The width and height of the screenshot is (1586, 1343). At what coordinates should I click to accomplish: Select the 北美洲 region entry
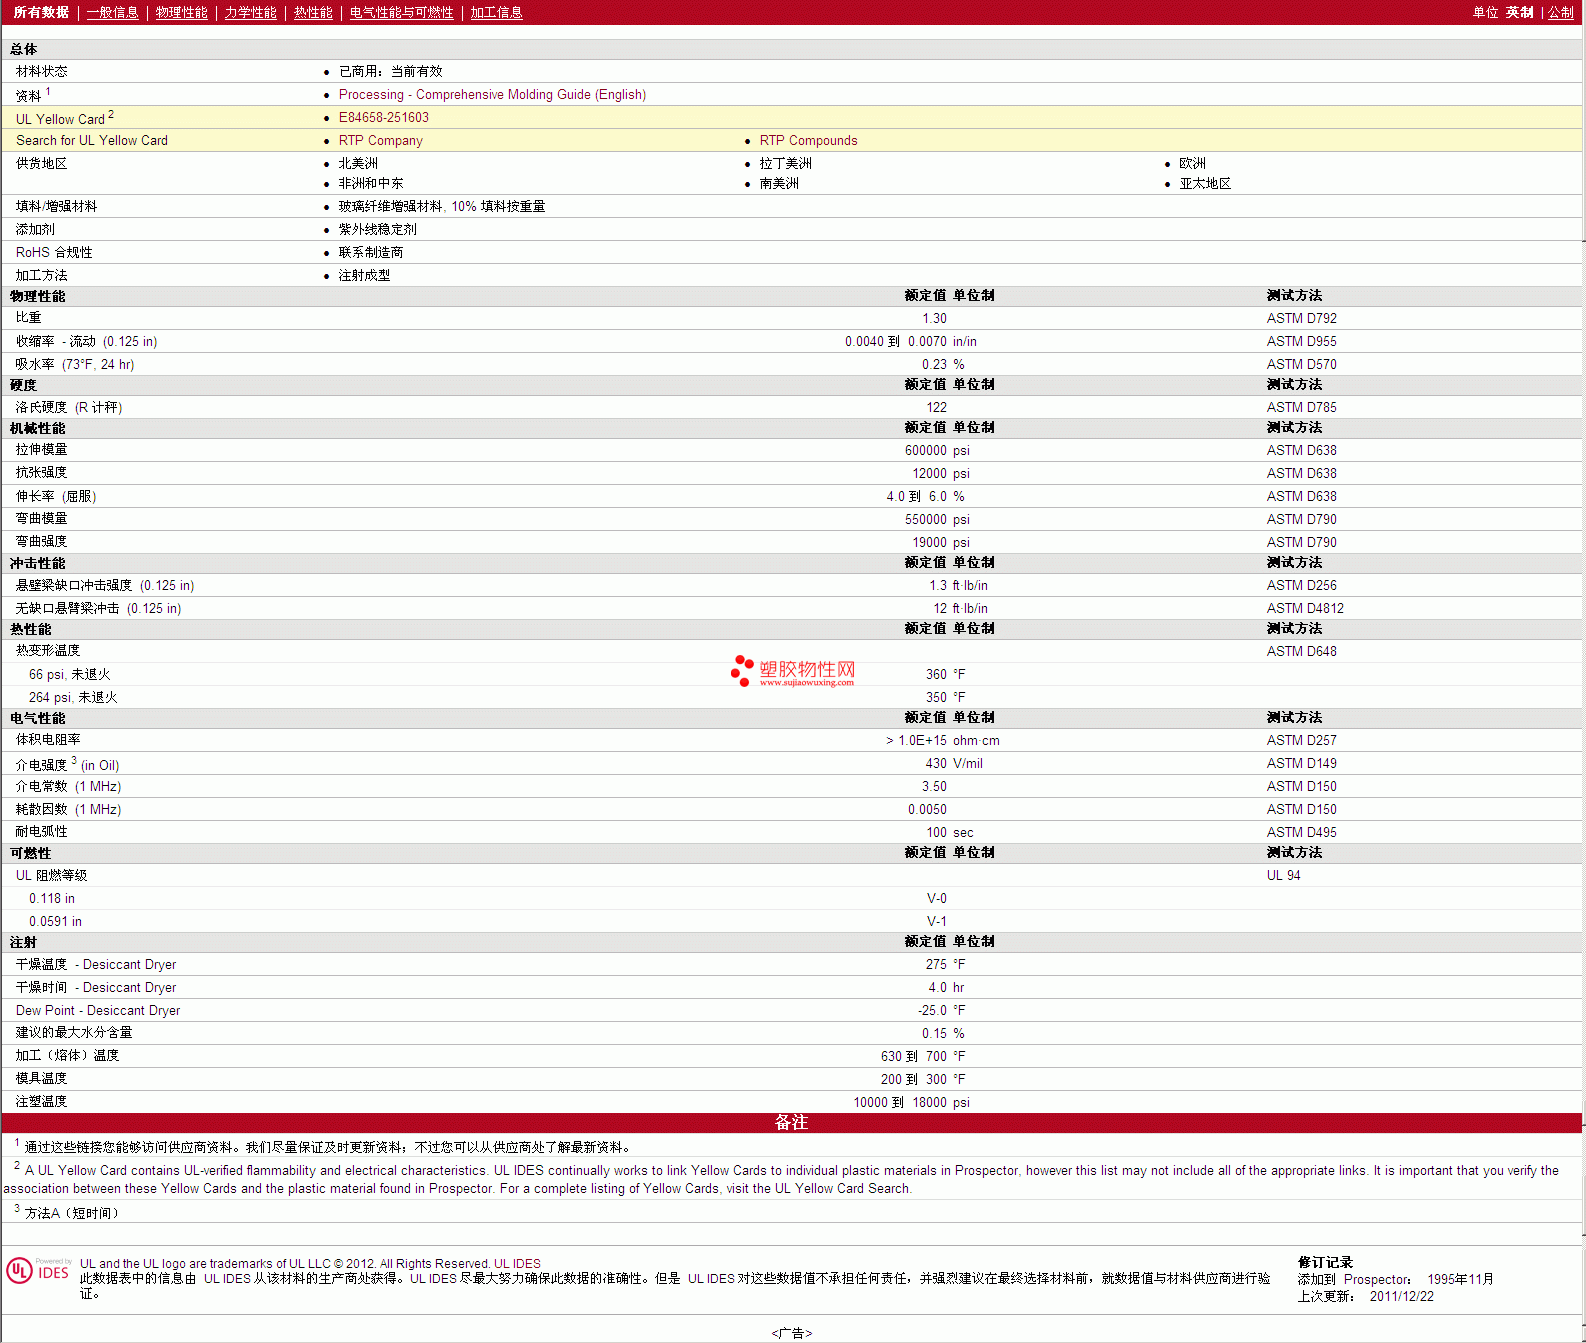pos(358,163)
